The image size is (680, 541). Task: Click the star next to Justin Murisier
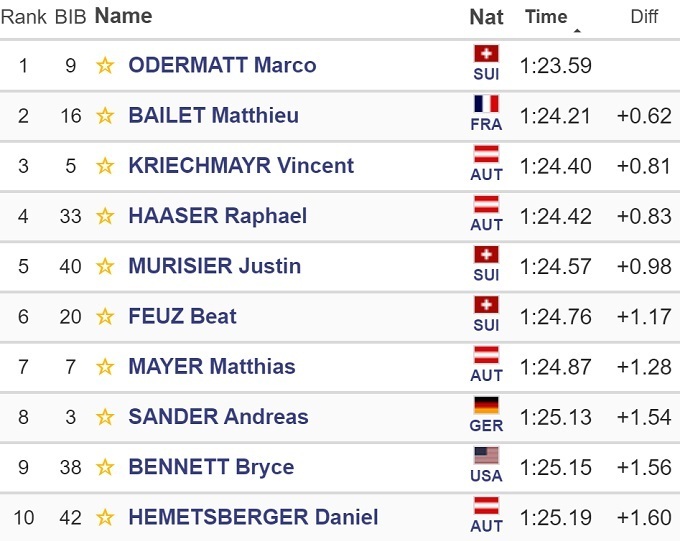[x=105, y=267]
